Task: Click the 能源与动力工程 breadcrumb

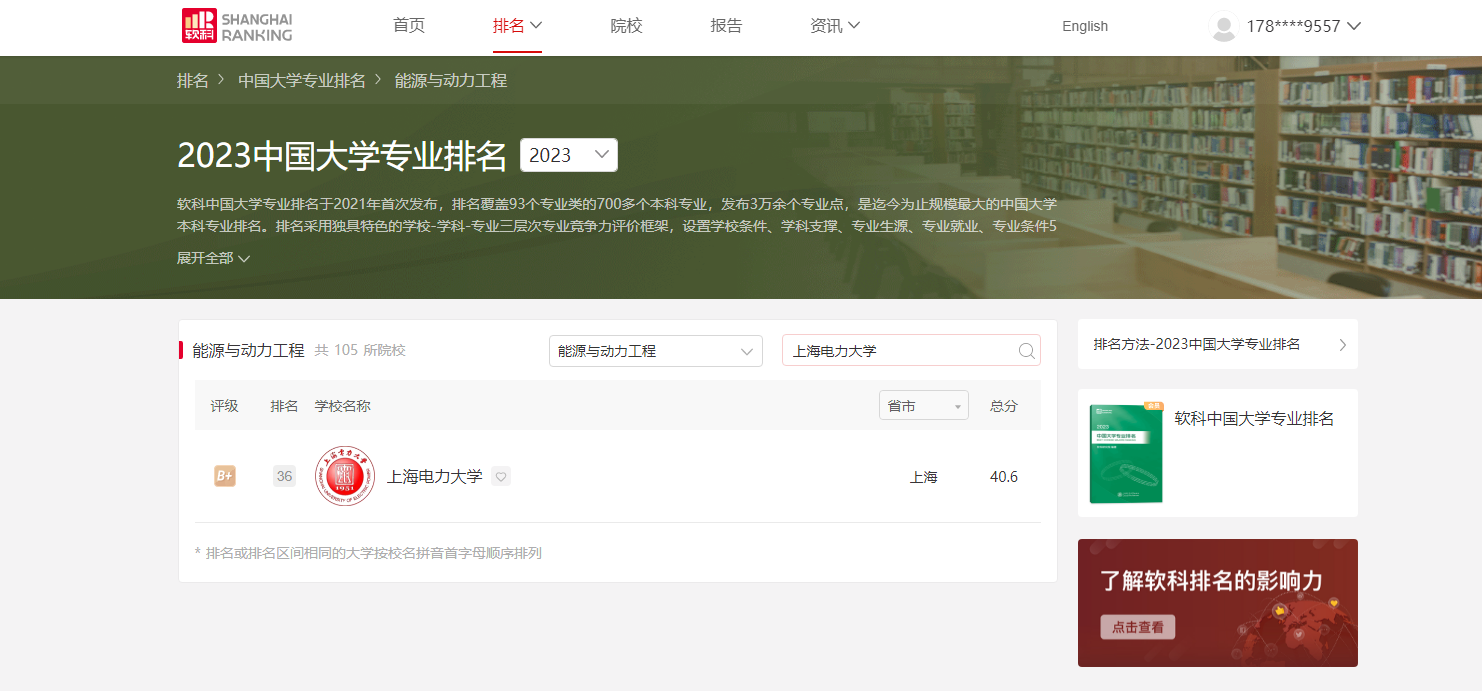Action: [451, 81]
